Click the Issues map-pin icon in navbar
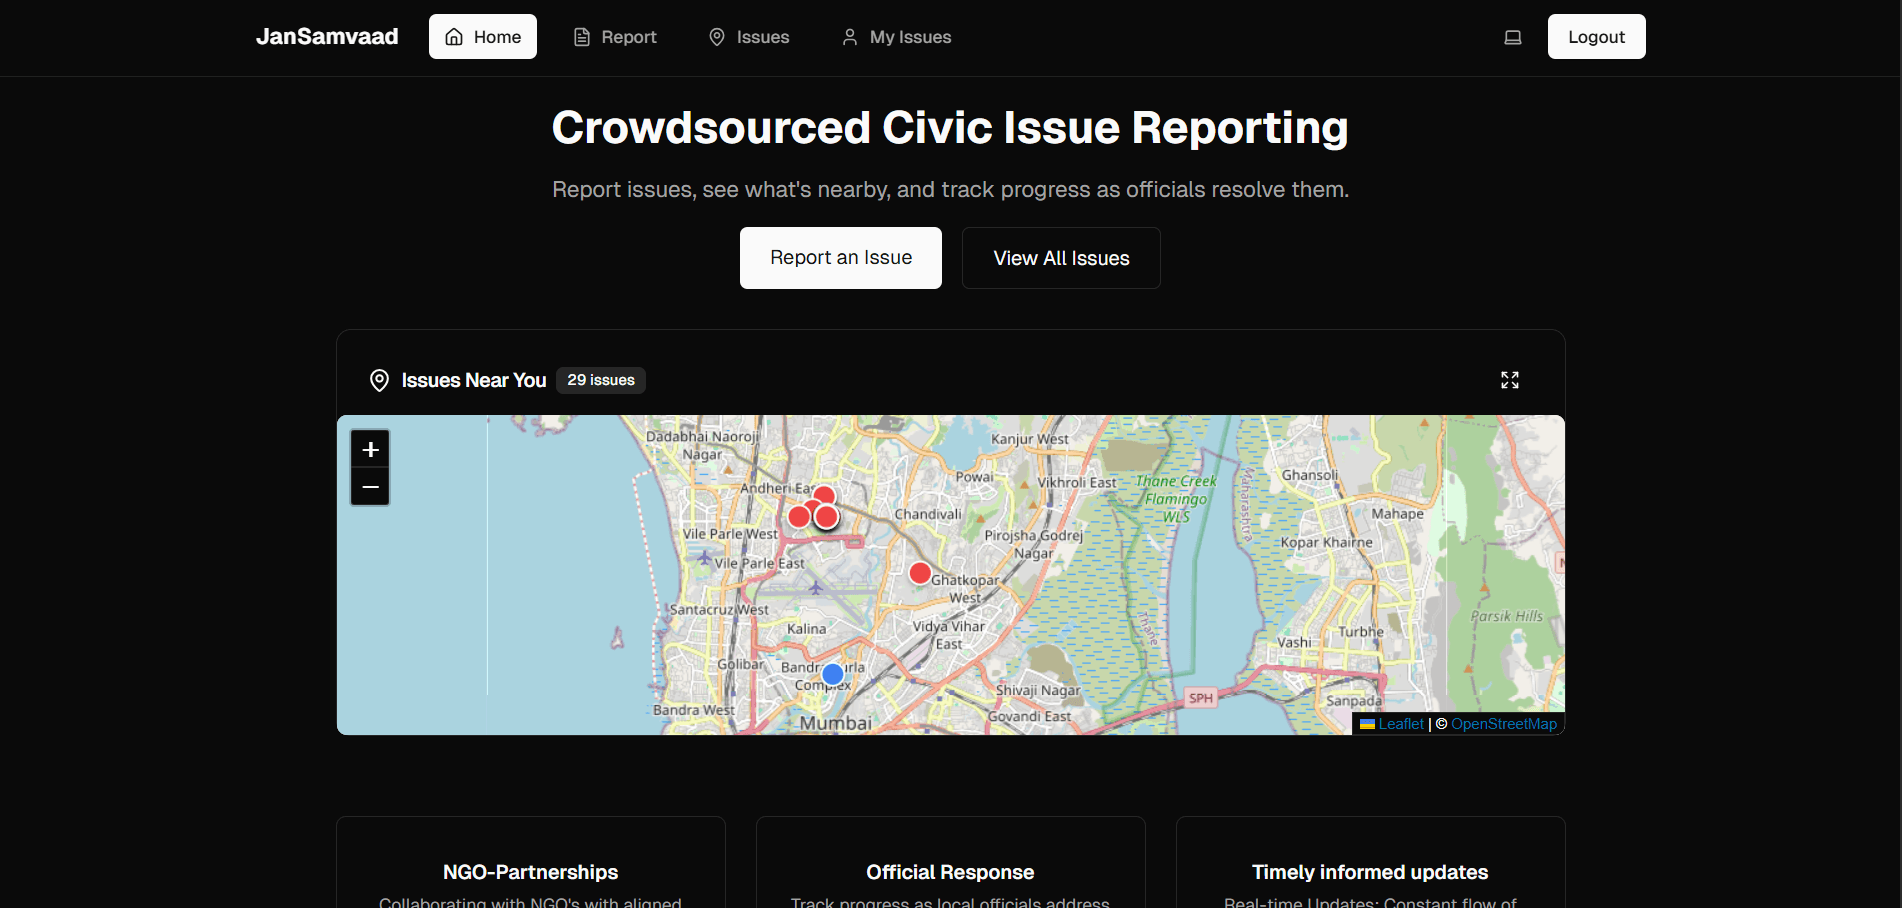 716,36
